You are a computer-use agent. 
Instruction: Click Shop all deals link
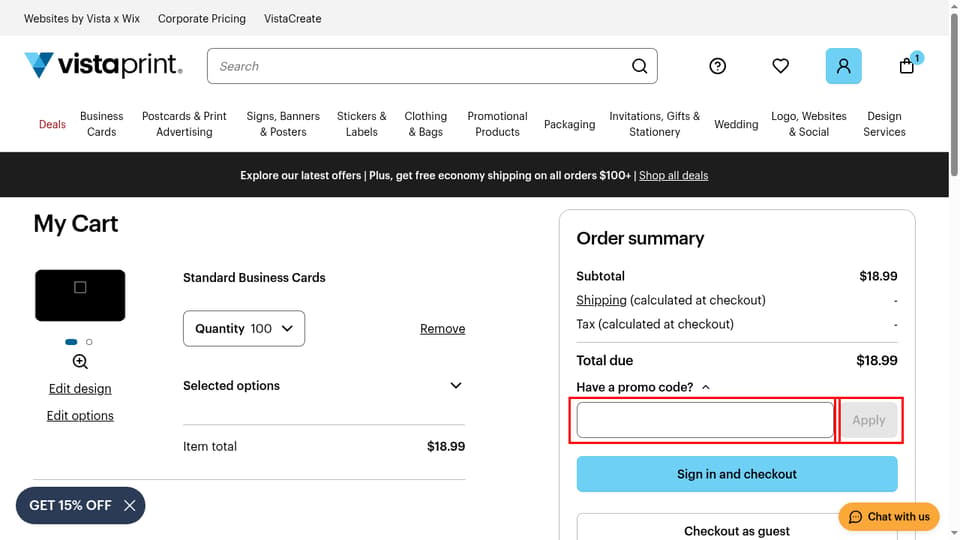coord(673,176)
